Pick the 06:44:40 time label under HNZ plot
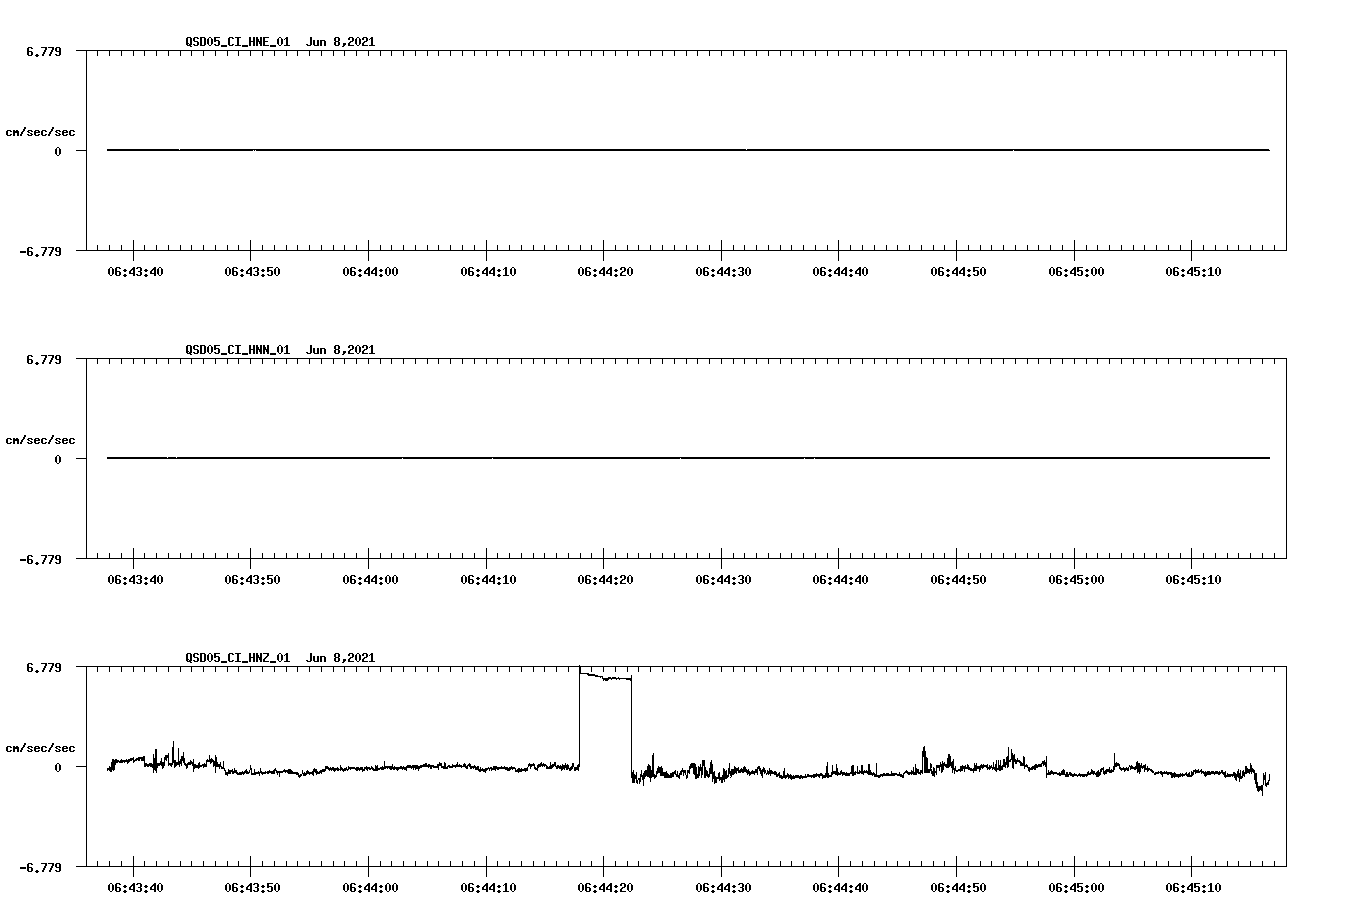The width and height of the screenshot is (1358, 924). click(840, 888)
